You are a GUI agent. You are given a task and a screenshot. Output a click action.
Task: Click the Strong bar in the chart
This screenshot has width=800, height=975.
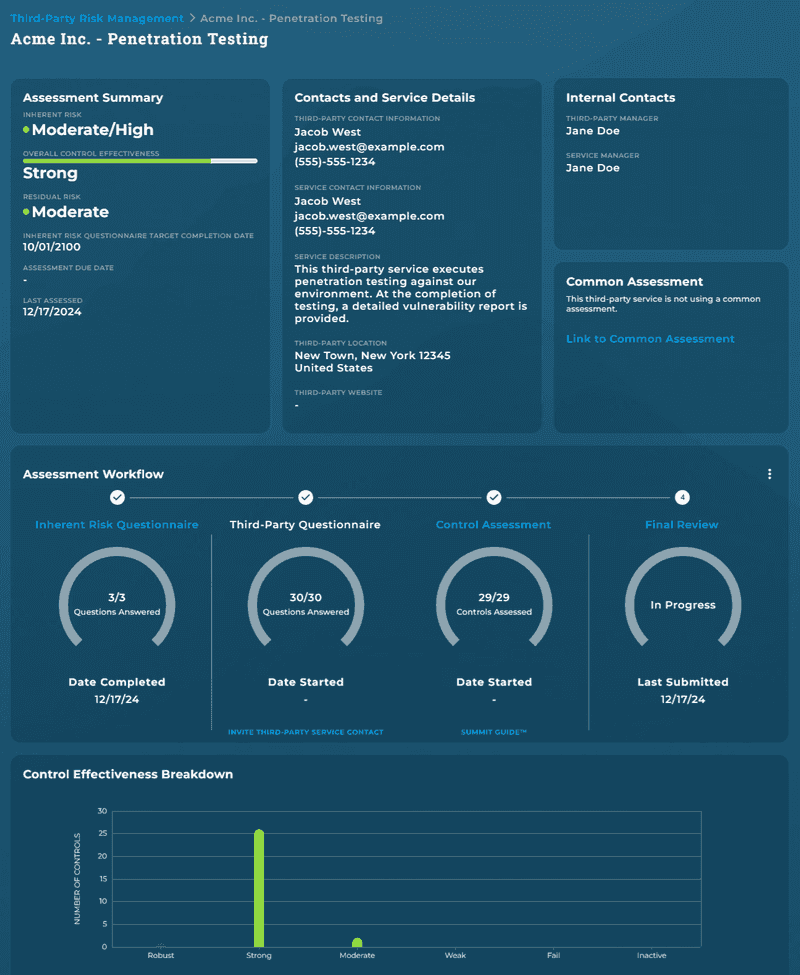(259, 888)
